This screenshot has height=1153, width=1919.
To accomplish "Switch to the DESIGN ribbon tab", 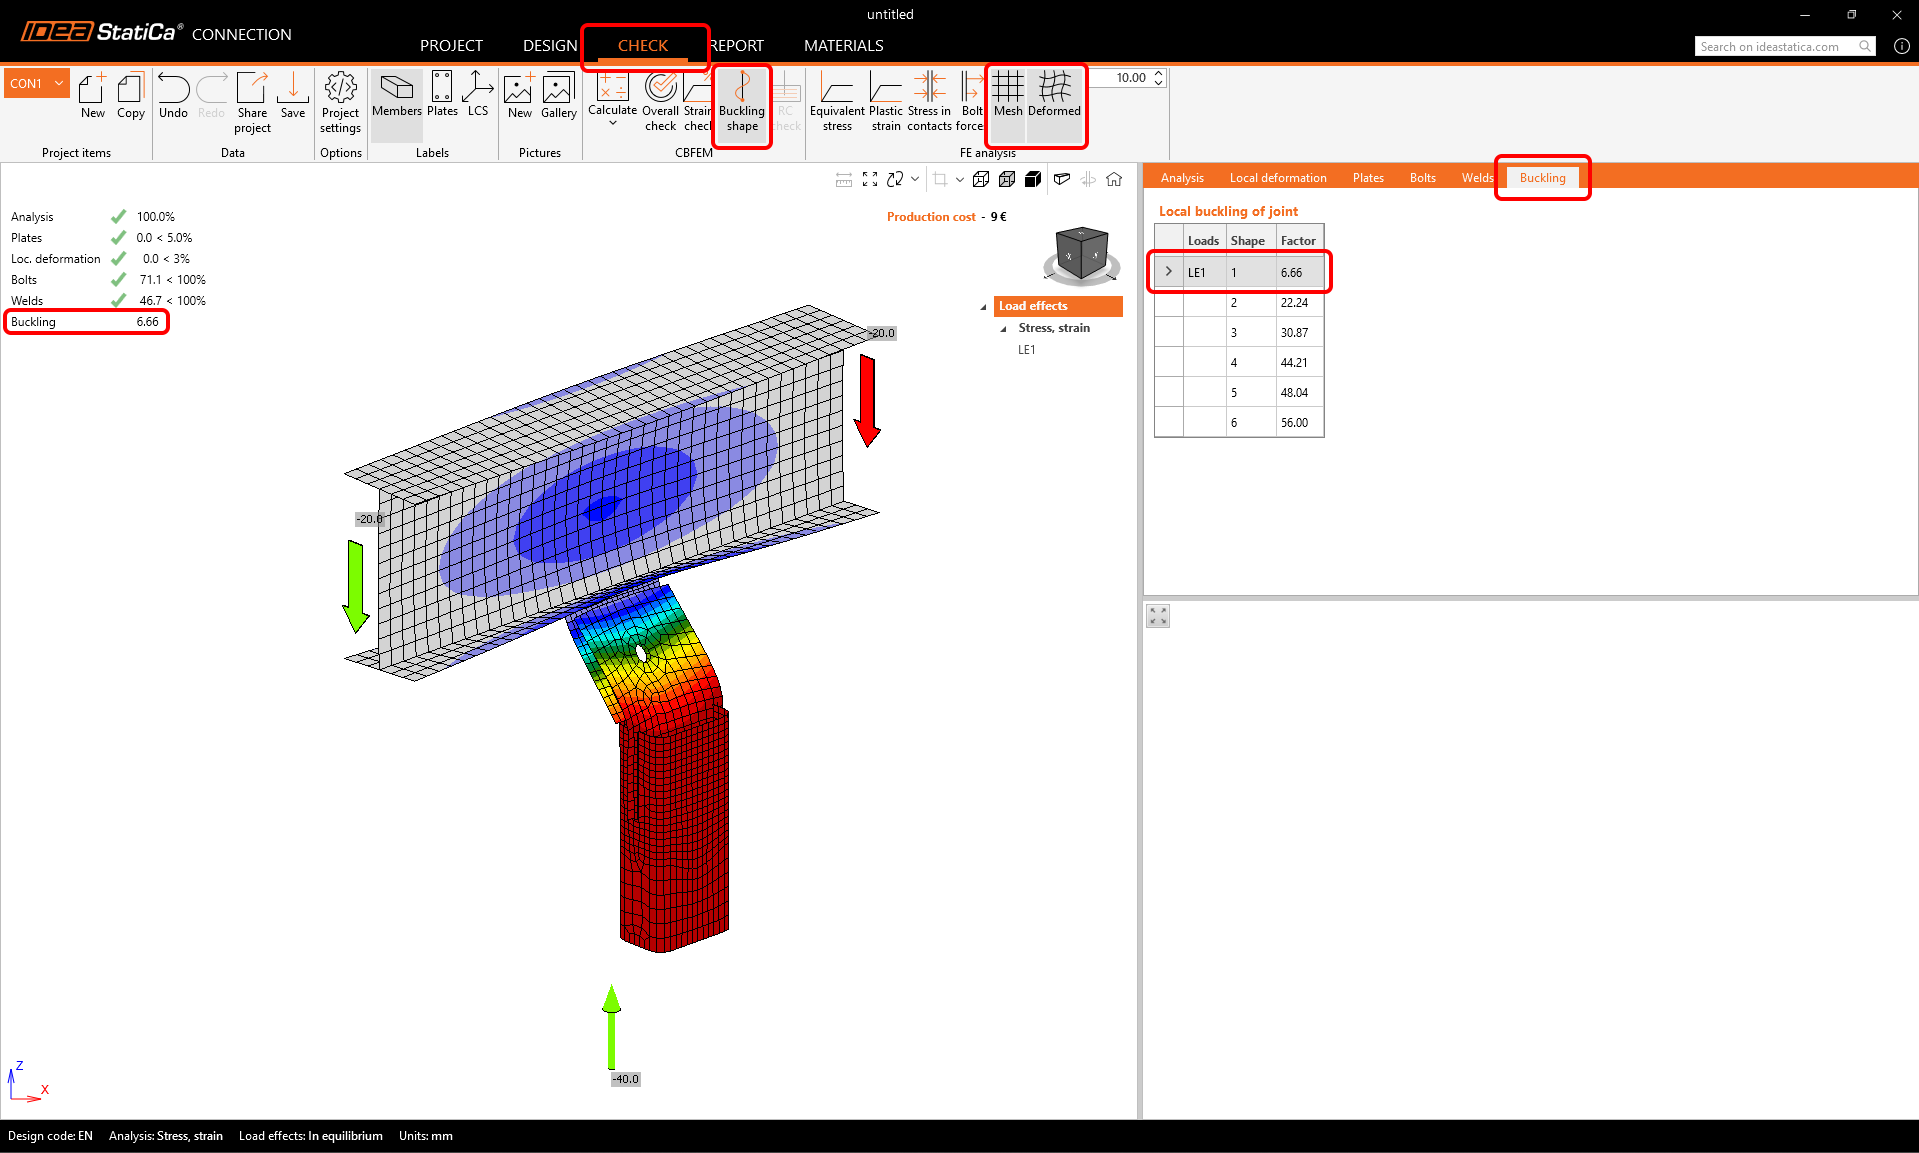I will pos(550,46).
